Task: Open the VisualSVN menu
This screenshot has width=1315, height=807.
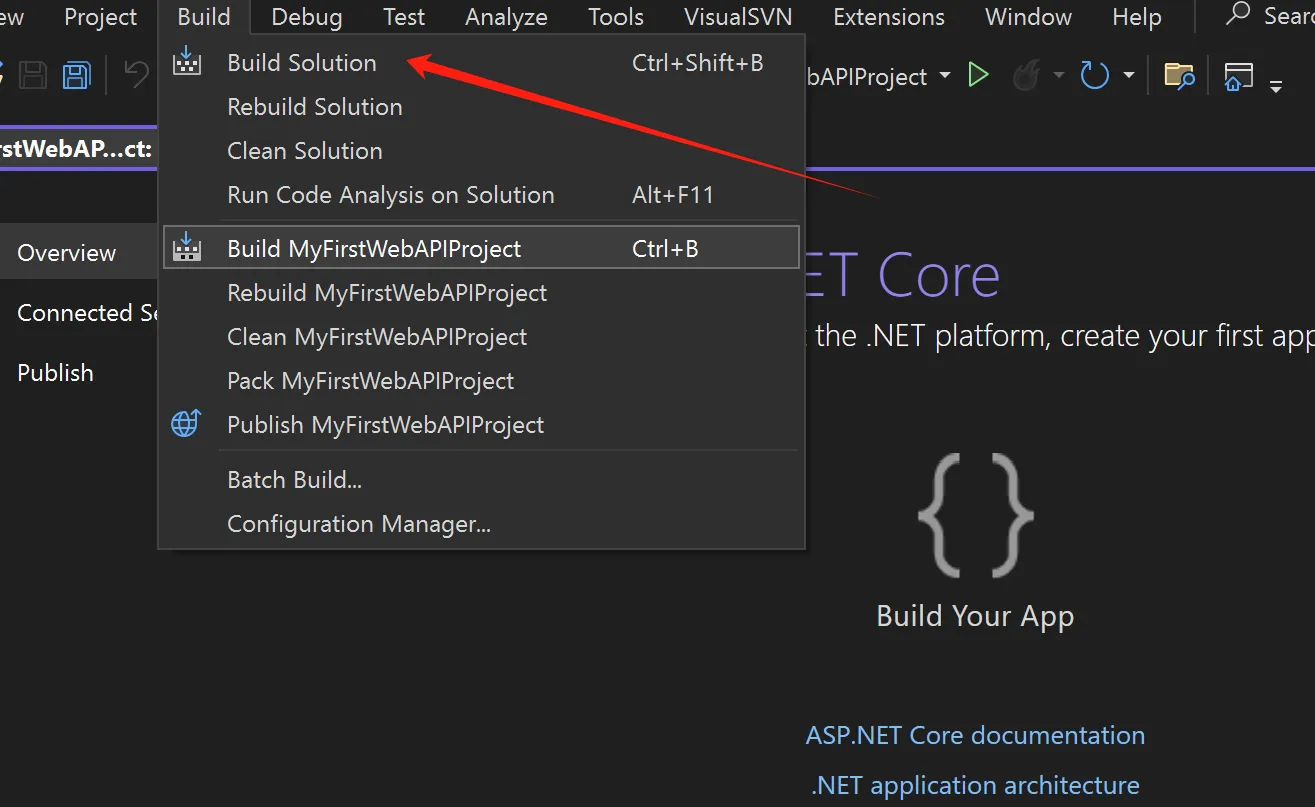Action: click(738, 17)
